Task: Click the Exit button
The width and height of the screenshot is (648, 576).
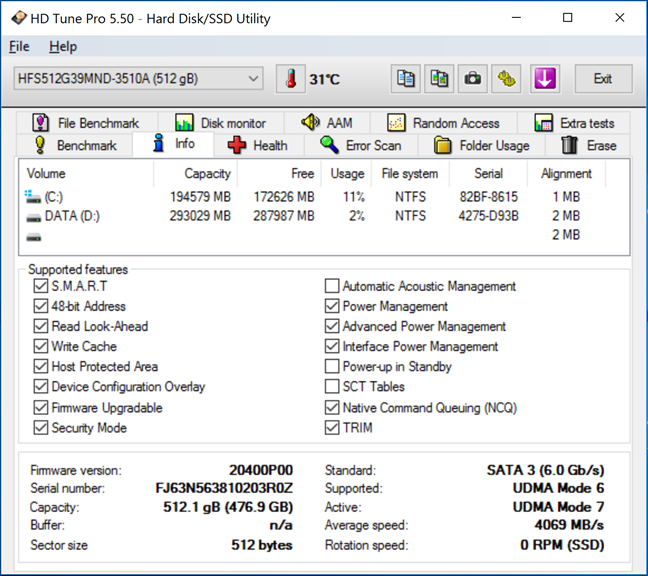Action: tap(603, 79)
